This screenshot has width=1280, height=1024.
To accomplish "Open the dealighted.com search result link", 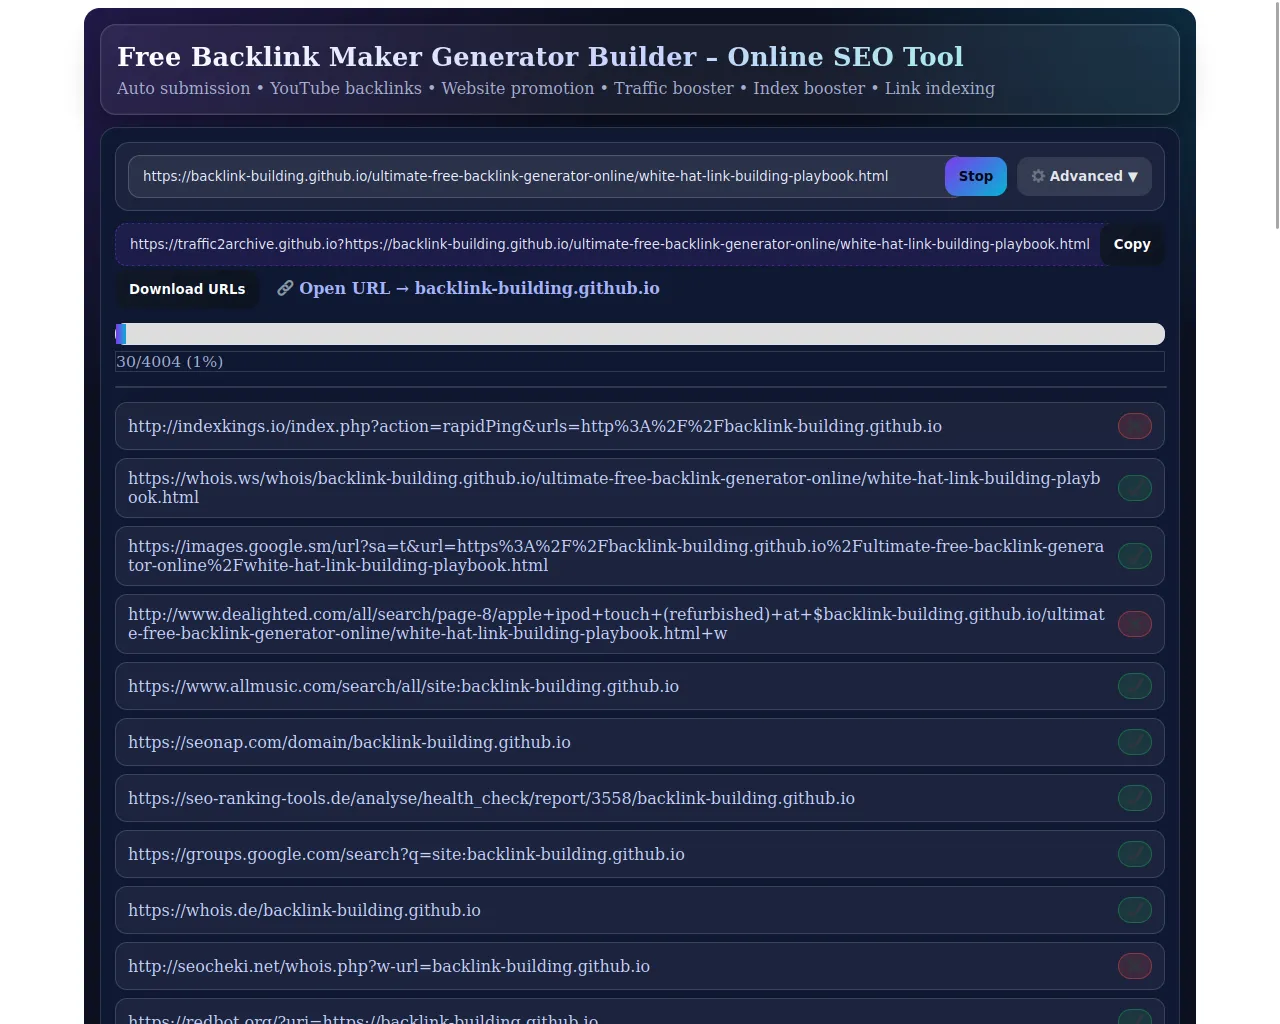I will point(616,624).
